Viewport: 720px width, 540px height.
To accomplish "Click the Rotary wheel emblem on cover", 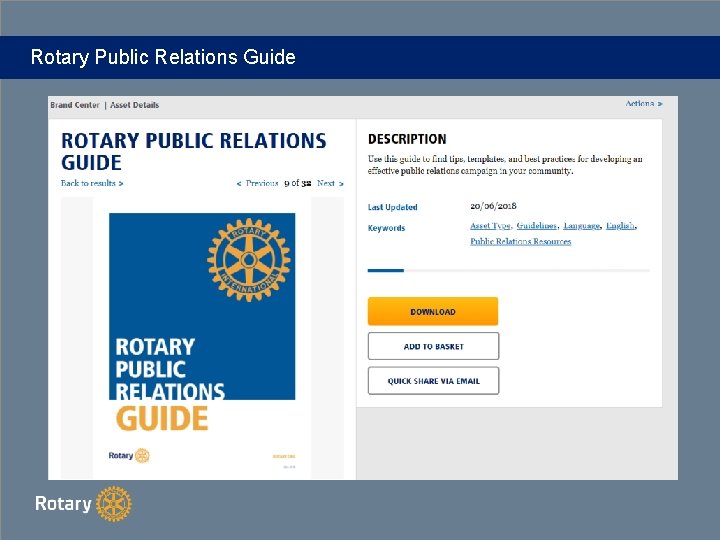I will 249,260.
